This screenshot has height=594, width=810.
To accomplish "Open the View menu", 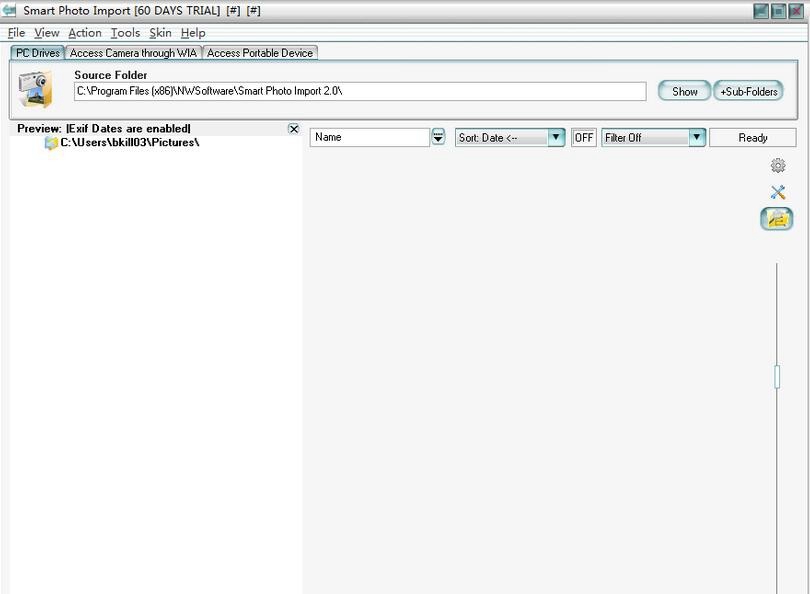I will click(x=46, y=33).
